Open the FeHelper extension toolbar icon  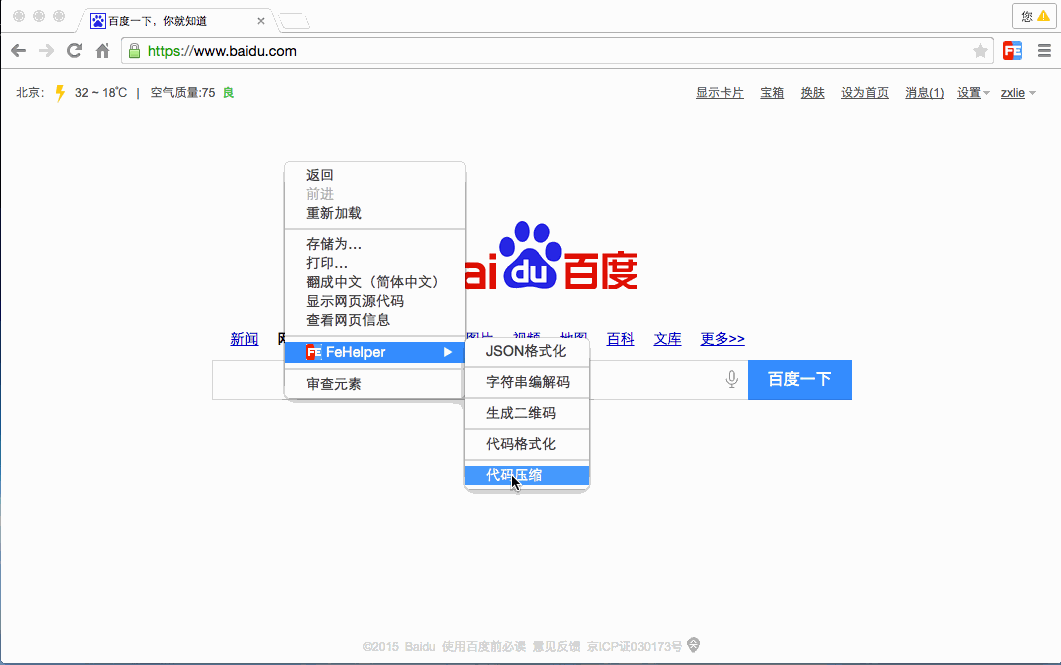coord(1012,51)
